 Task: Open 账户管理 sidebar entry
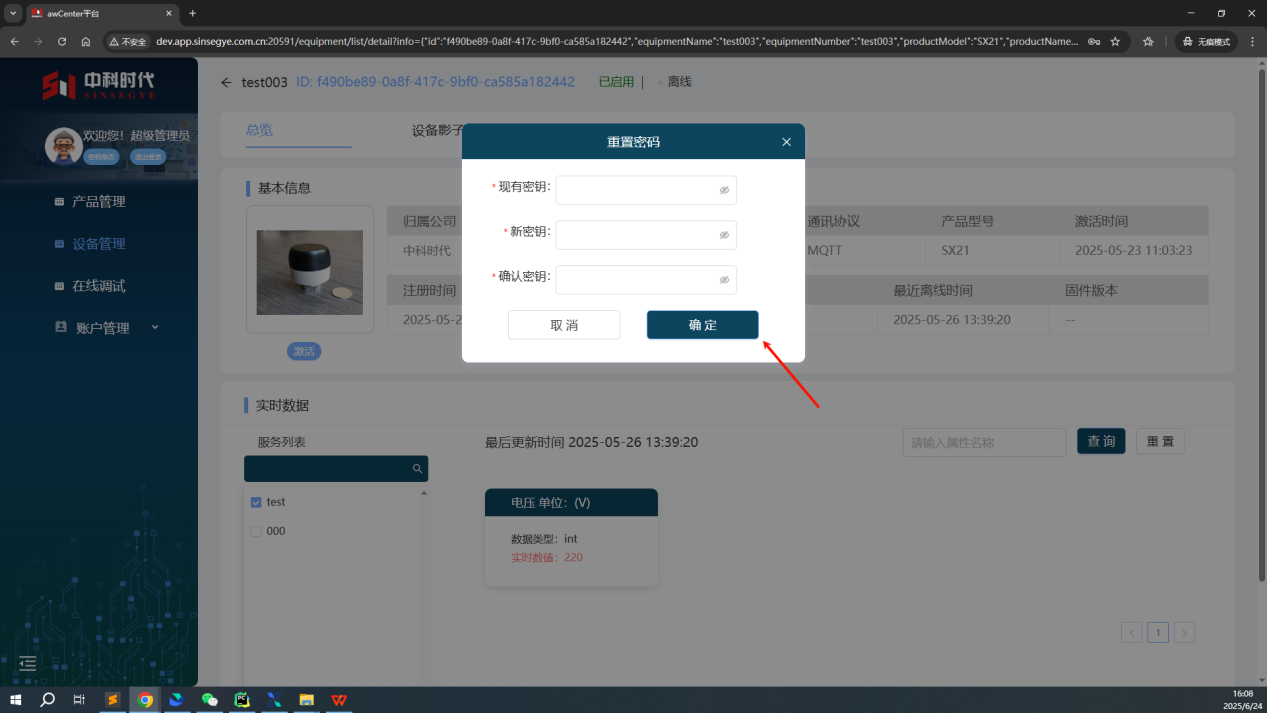(103, 327)
